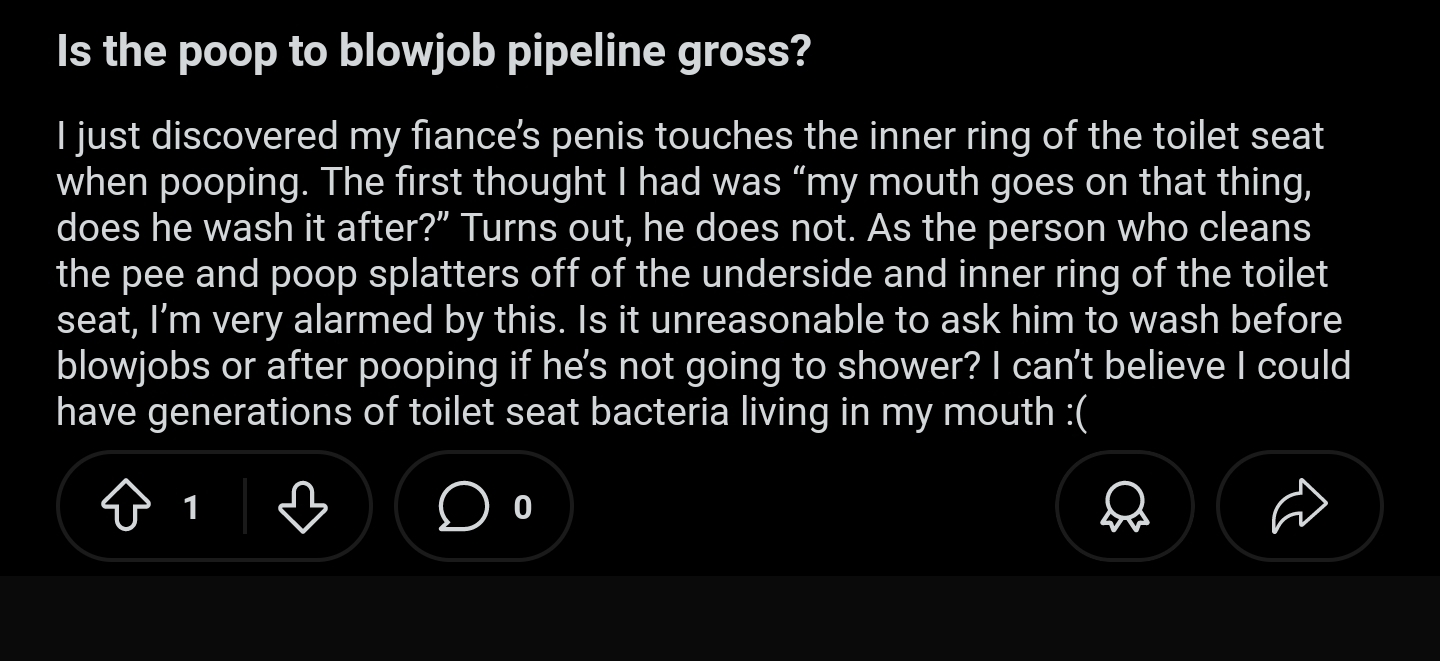Click the word "Is" starting the title

[74, 51]
